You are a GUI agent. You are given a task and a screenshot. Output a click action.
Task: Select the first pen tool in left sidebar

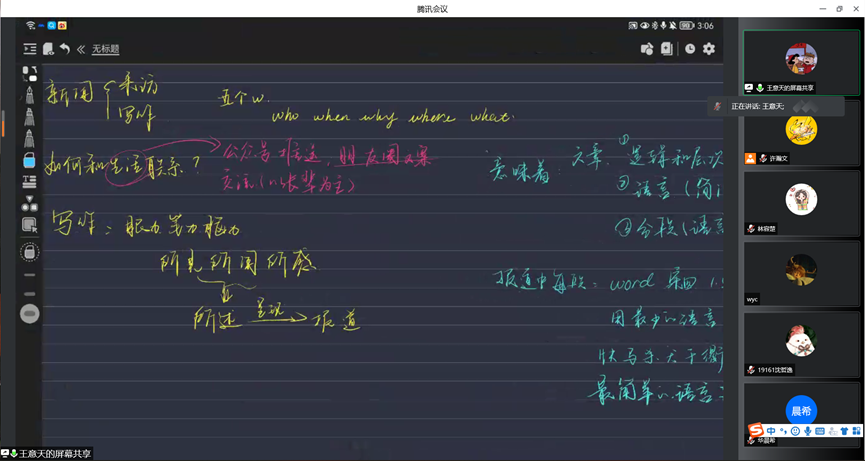29,96
